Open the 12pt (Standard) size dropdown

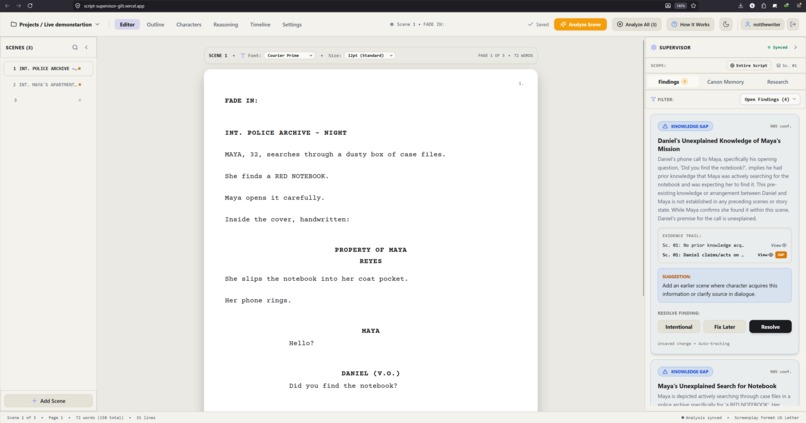(370, 56)
